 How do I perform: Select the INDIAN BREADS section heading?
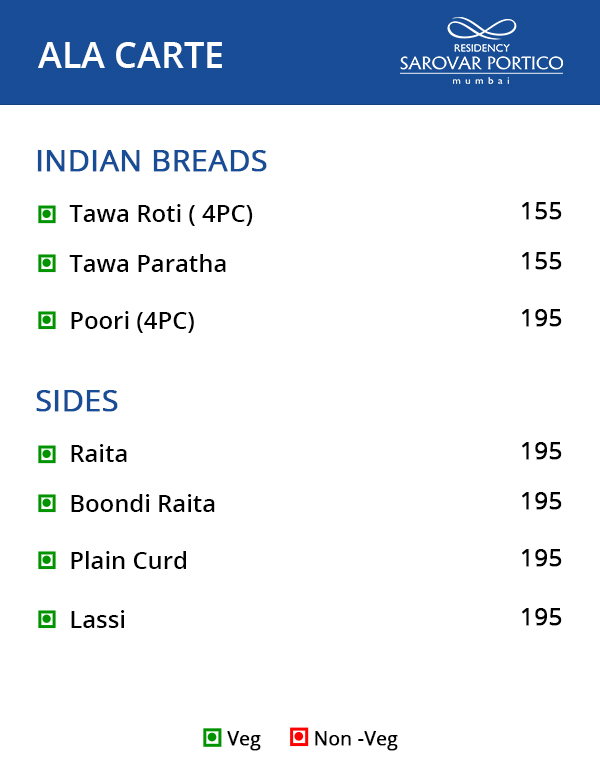pyautogui.click(x=151, y=161)
